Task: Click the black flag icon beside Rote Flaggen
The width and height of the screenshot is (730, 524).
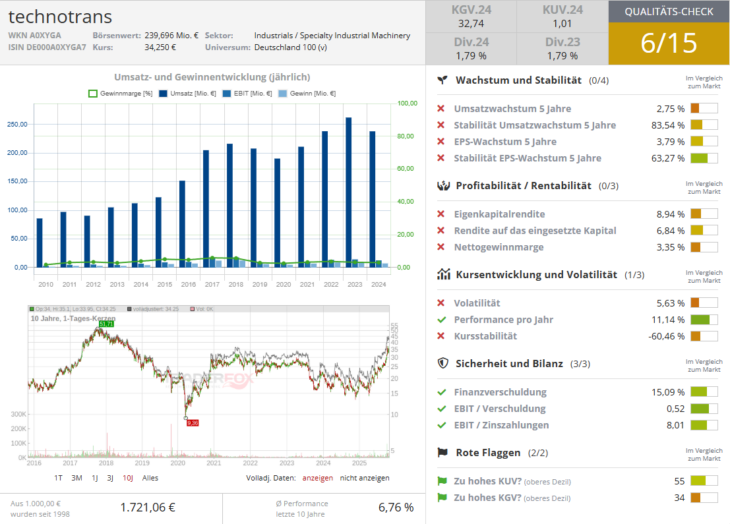Action: pos(442,452)
